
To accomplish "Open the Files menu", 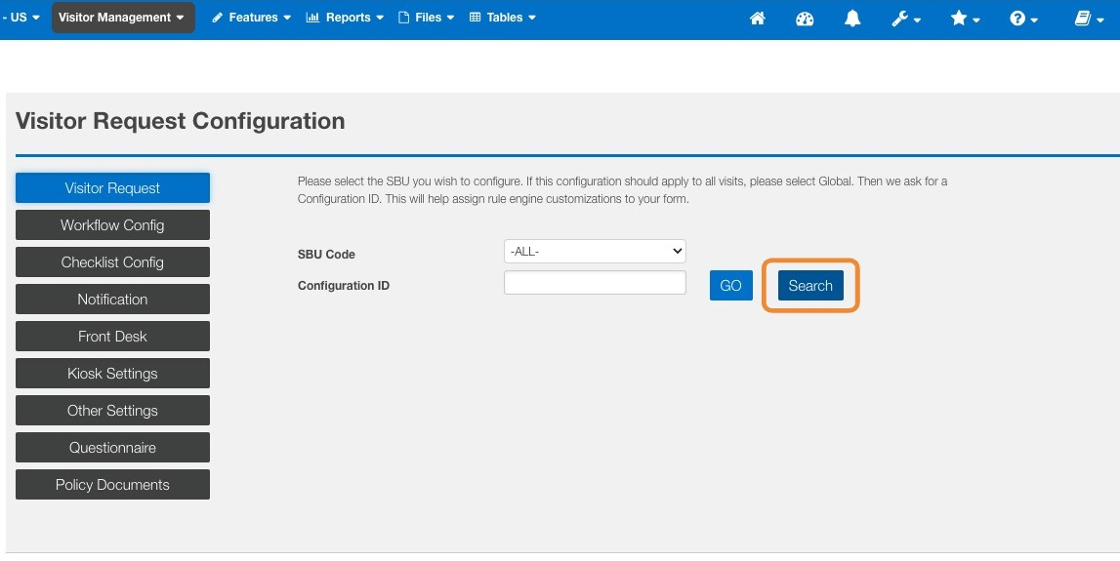I will (x=426, y=17).
